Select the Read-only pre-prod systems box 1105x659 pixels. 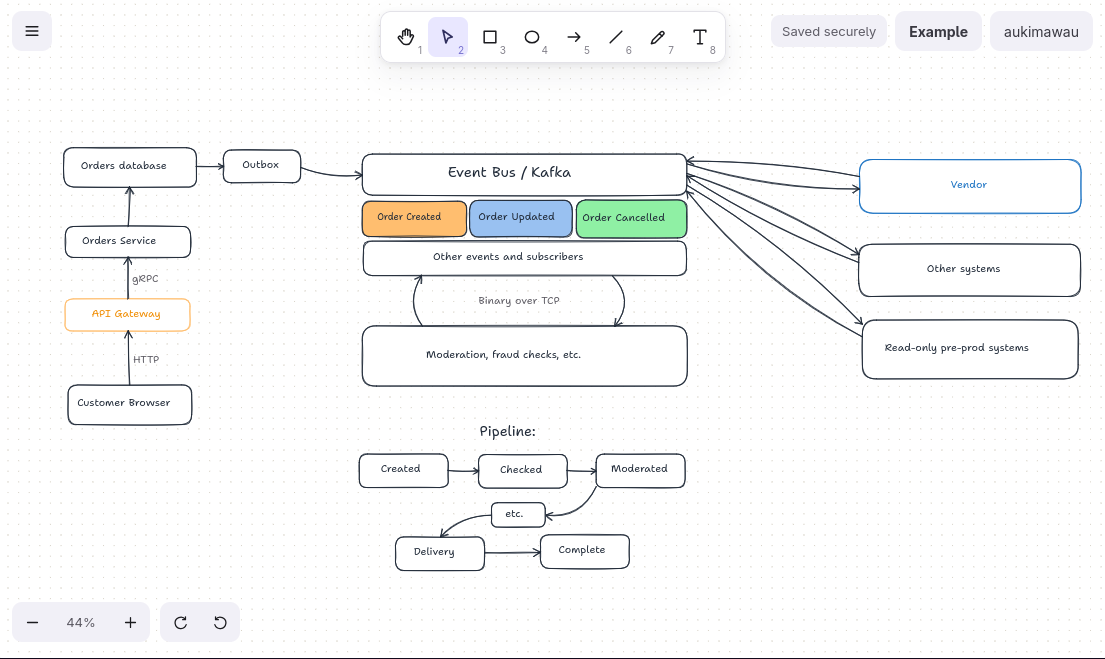point(970,350)
